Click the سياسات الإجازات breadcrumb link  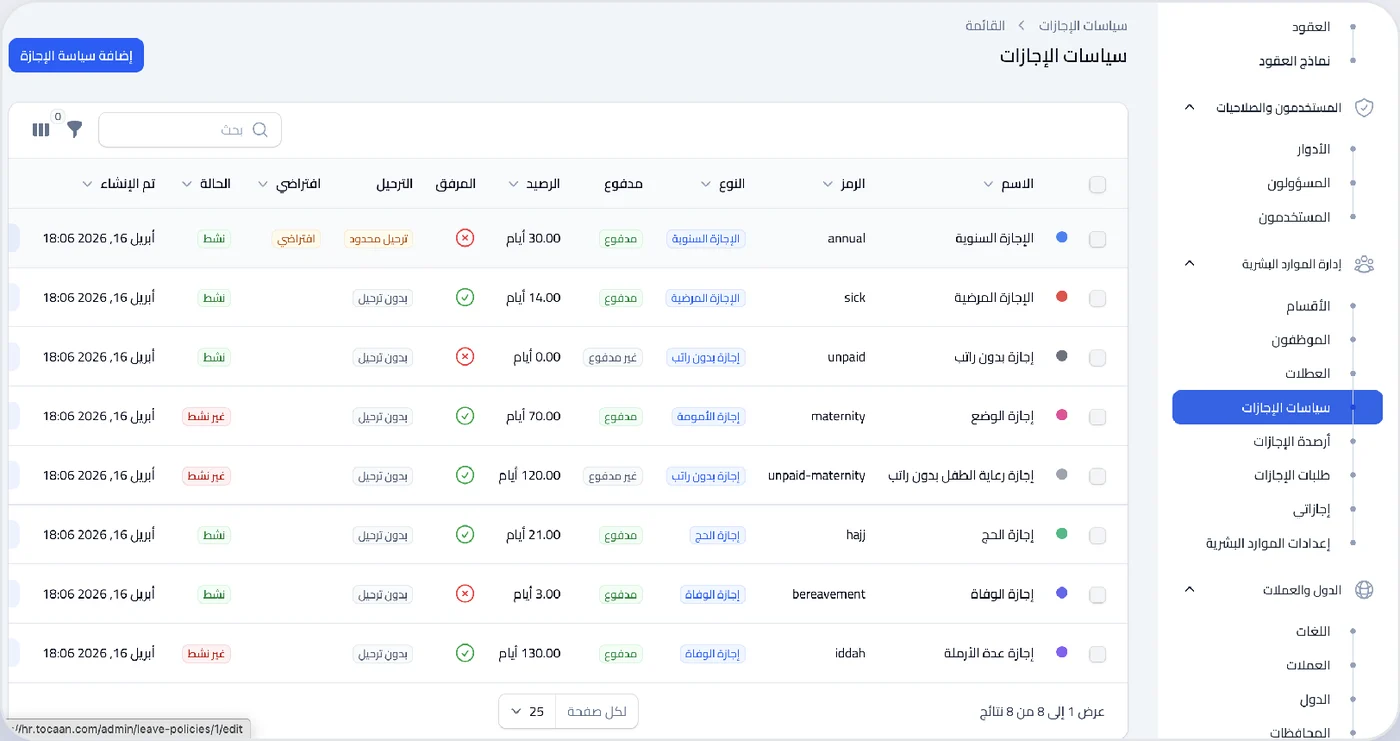[x=1083, y=25]
